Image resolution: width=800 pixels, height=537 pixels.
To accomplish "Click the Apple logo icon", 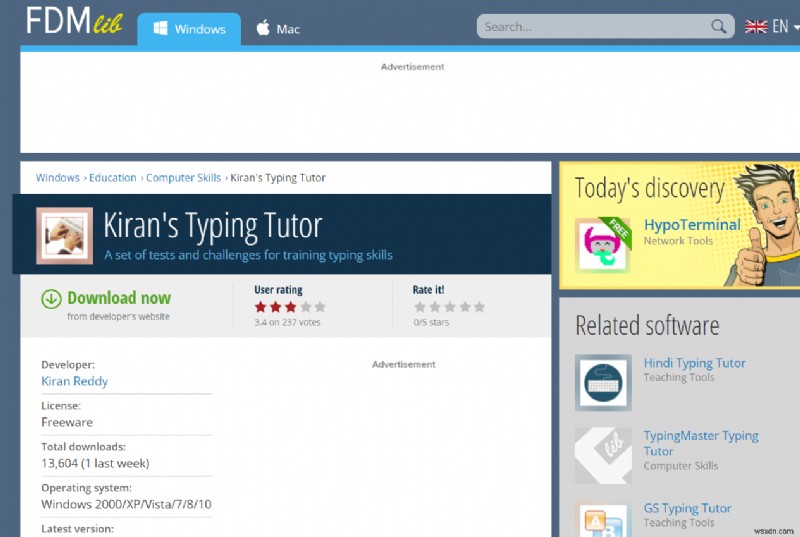I will click(x=263, y=28).
